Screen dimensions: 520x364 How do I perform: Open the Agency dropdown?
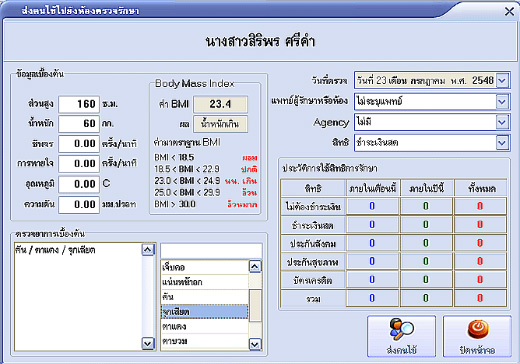point(502,122)
